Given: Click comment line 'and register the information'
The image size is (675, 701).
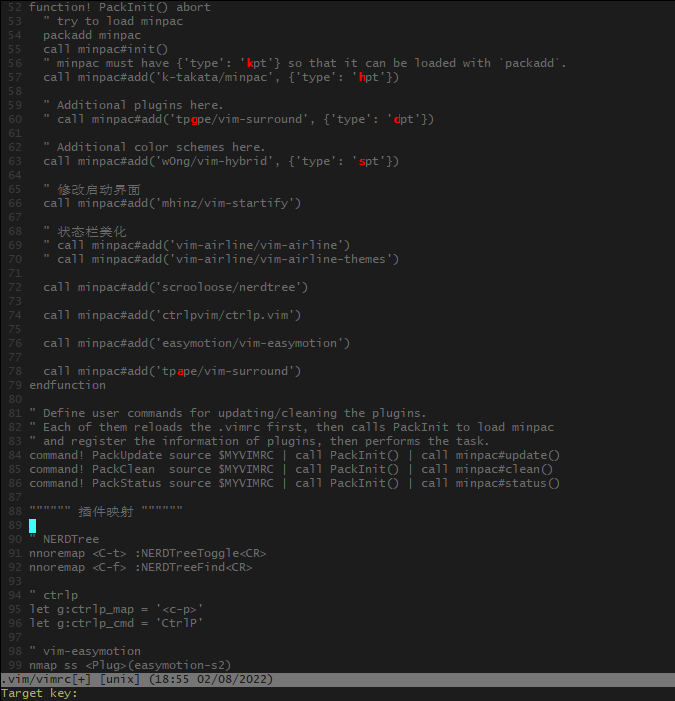Looking at the screenshot, I should 260,441.
